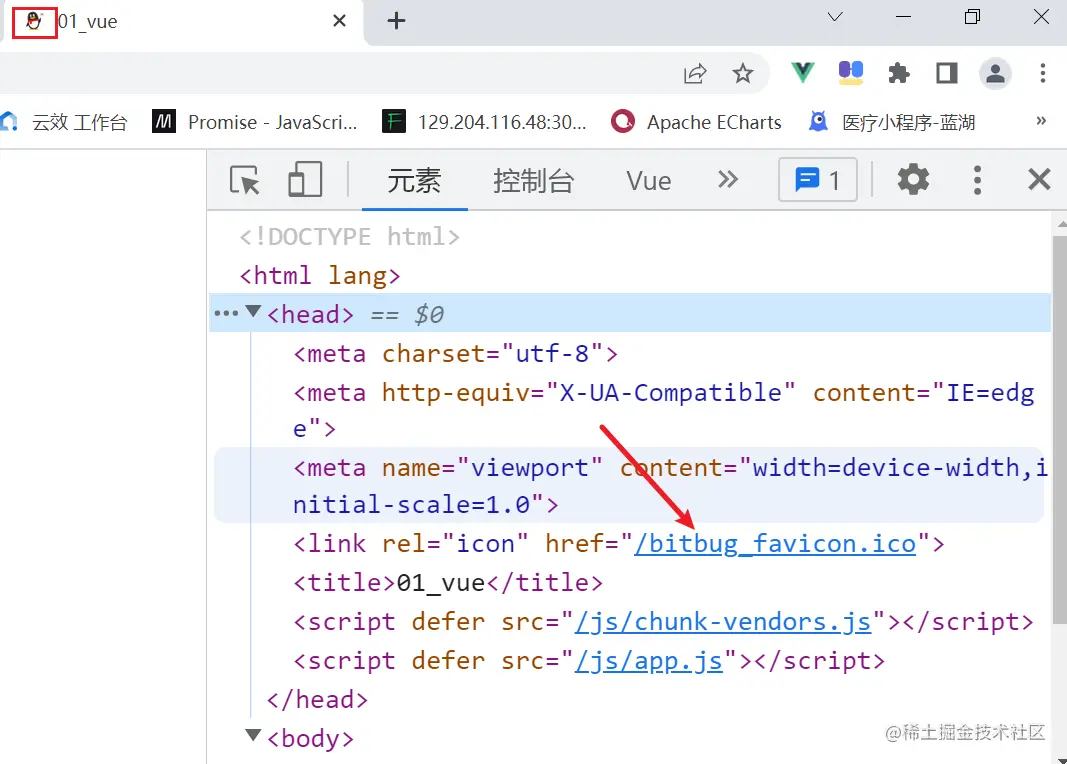Collapse the <body> node triangle
The height and width of the screenshot is (764, 1067).
[253, 735]
